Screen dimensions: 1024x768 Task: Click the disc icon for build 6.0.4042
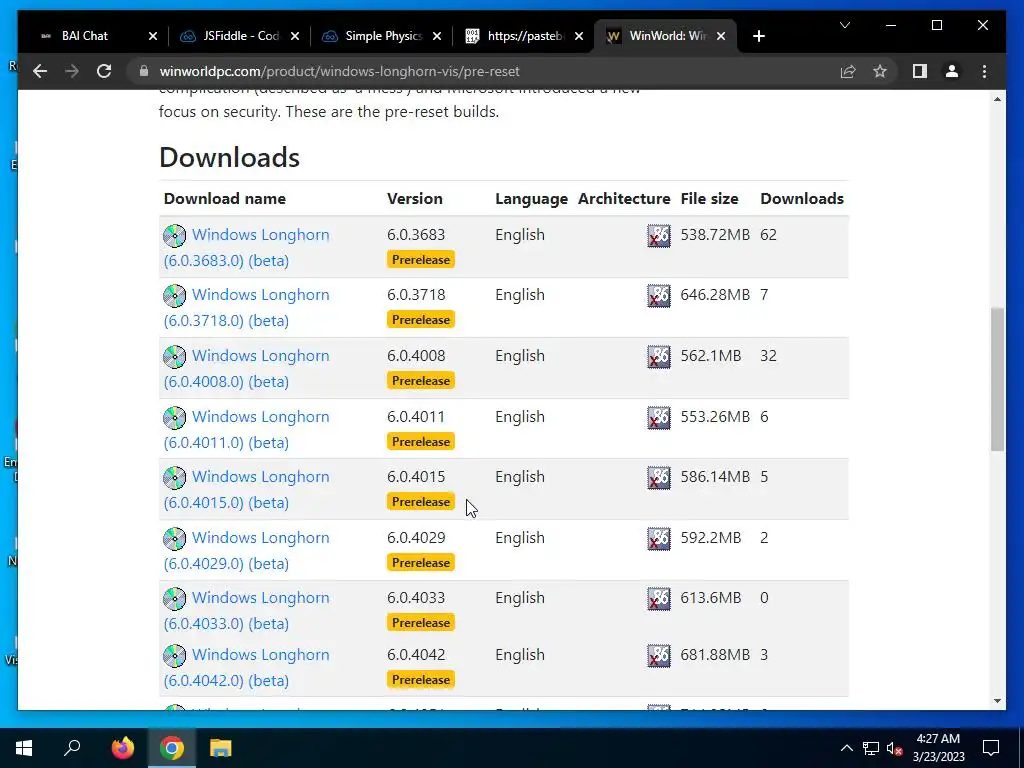click(x=174, y=656)
